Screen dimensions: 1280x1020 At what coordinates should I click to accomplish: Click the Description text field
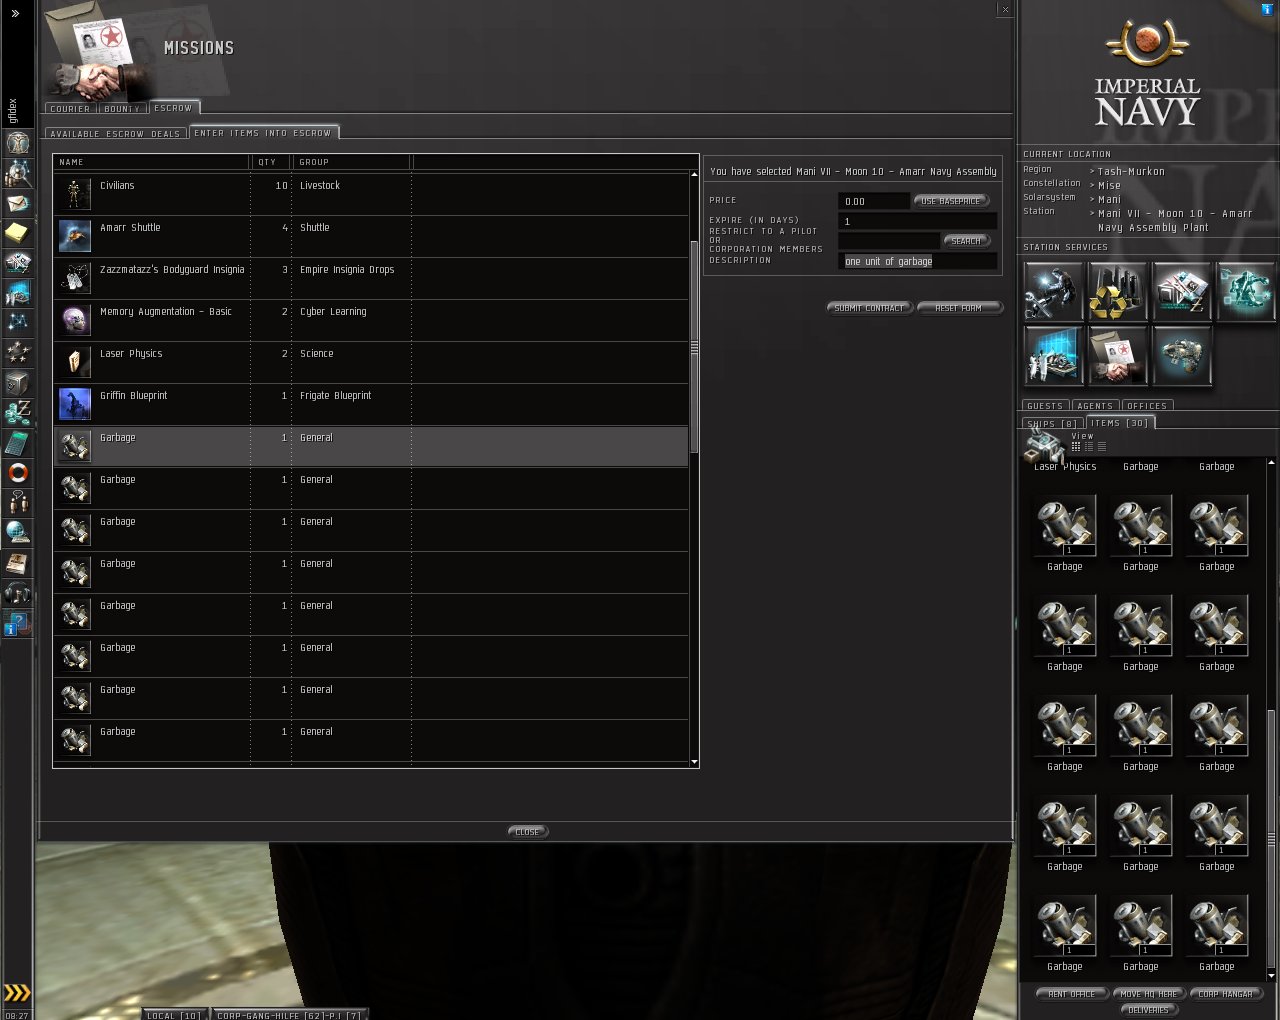click(x=917, y=261)
